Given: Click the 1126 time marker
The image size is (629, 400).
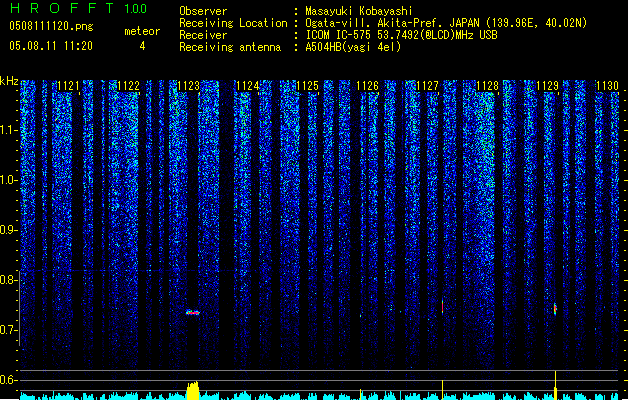Looking at the screenshot, I should coord(367,86).
